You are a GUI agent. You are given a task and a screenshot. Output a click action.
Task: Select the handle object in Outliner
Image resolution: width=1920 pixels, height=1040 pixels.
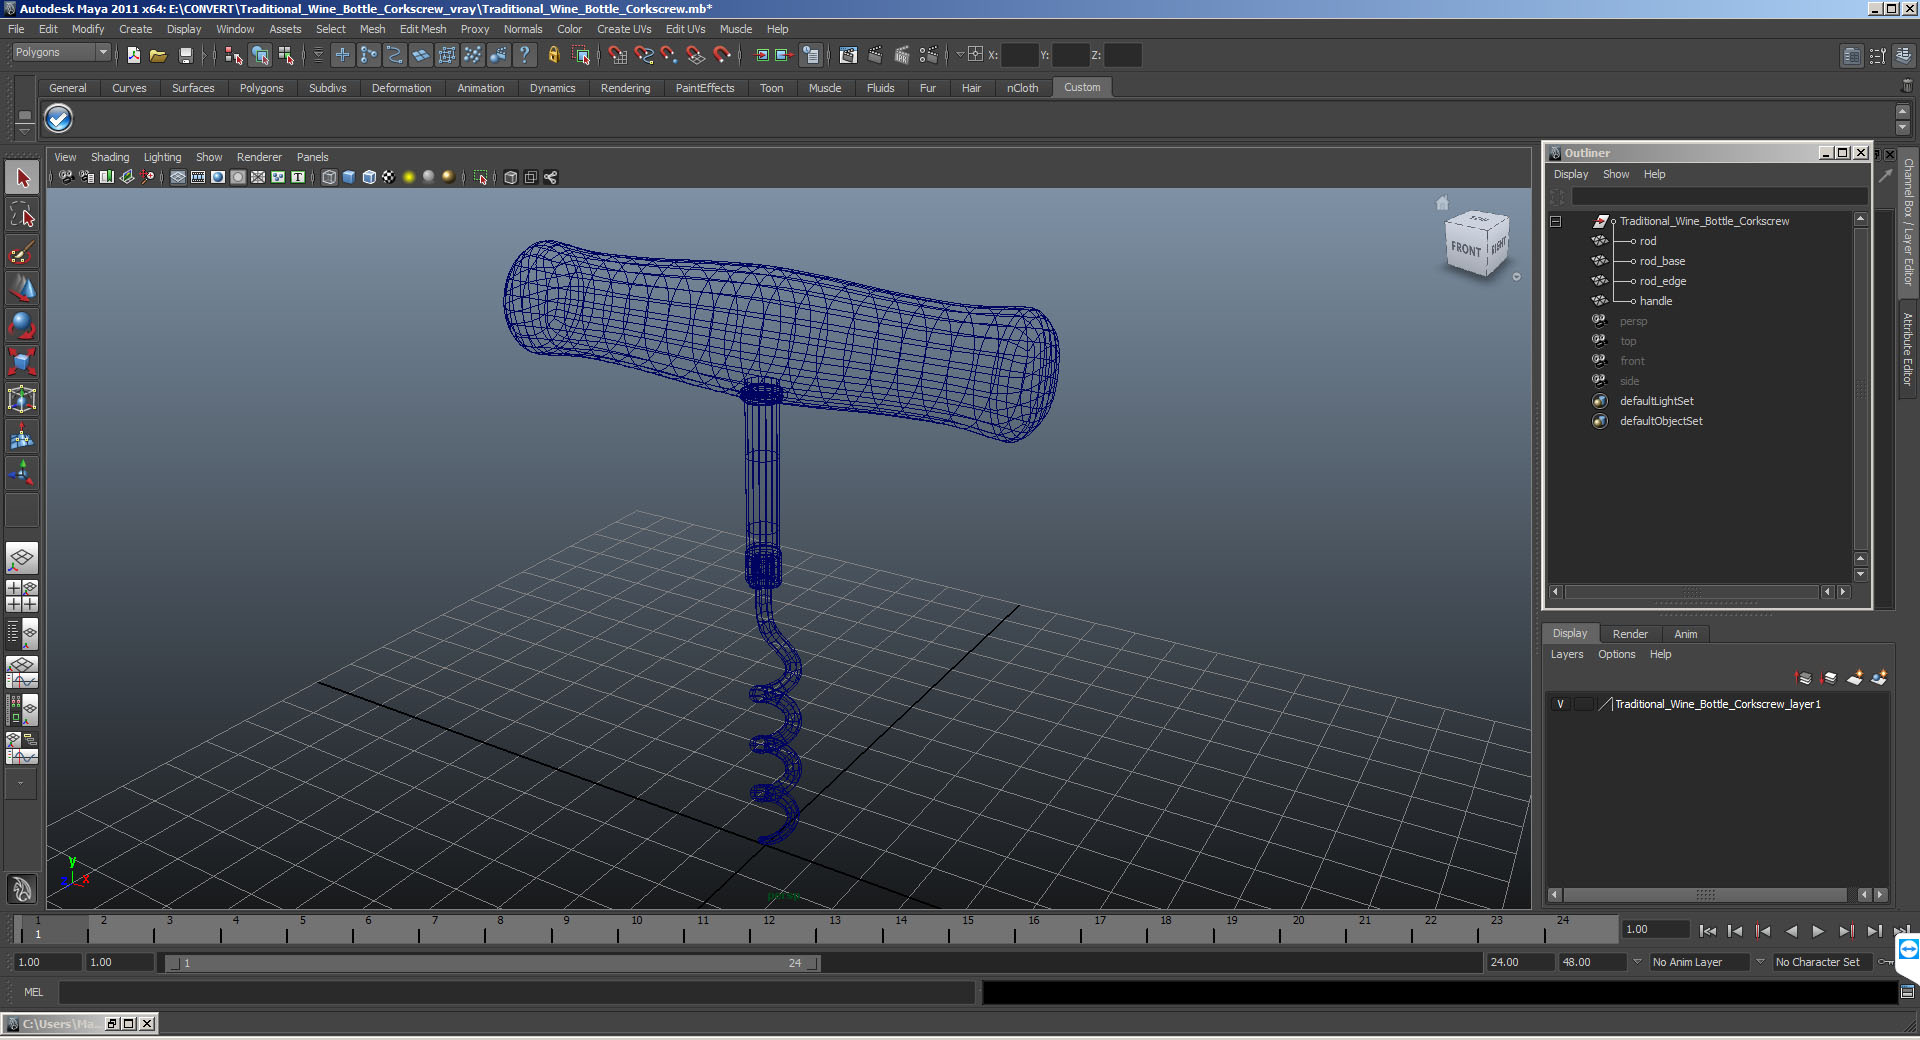[x=1655, y=301]
